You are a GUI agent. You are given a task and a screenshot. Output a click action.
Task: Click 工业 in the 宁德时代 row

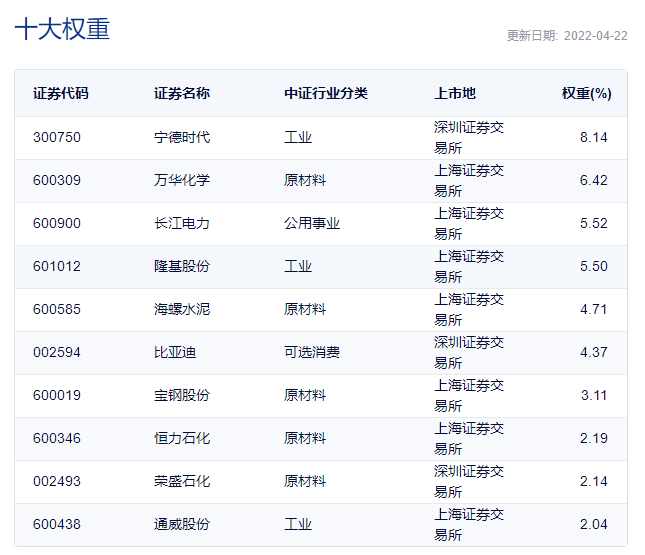[x=298, y=137]
